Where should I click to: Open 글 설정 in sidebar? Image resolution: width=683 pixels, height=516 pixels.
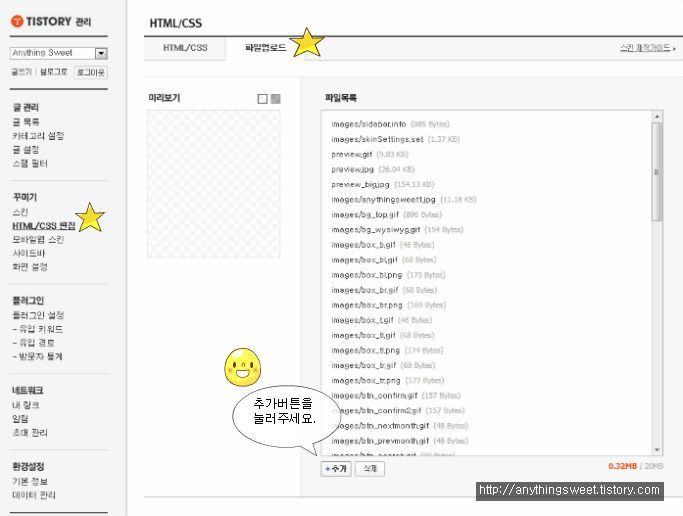[x=26, y=149]
